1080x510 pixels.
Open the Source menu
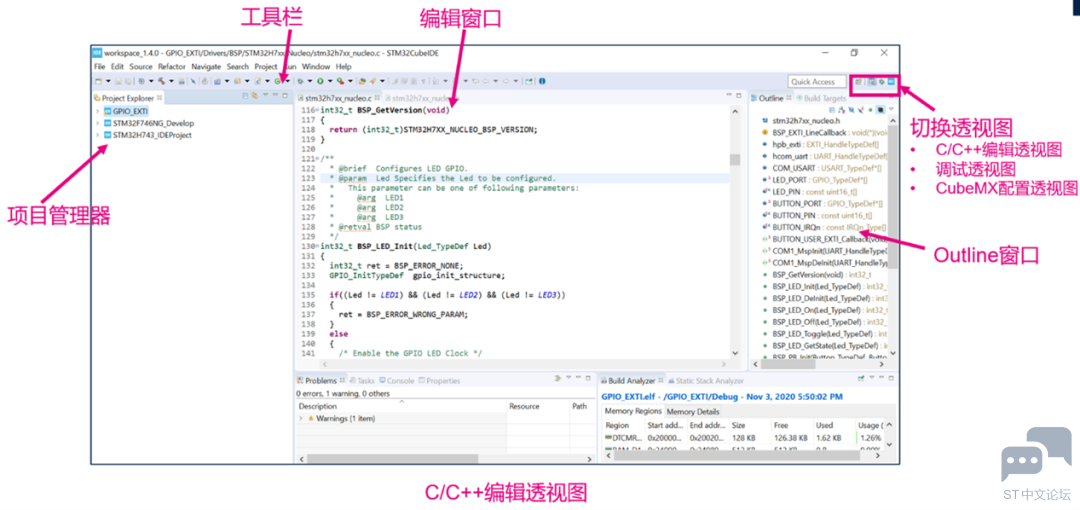tap(141, 67)
